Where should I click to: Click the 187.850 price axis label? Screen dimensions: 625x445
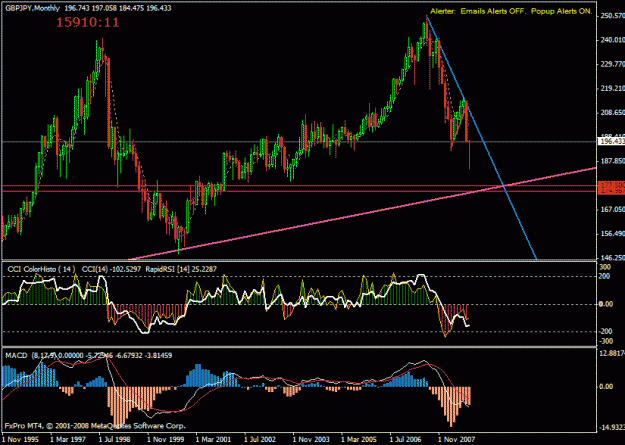pyautogui.click(x=611, y=161)
